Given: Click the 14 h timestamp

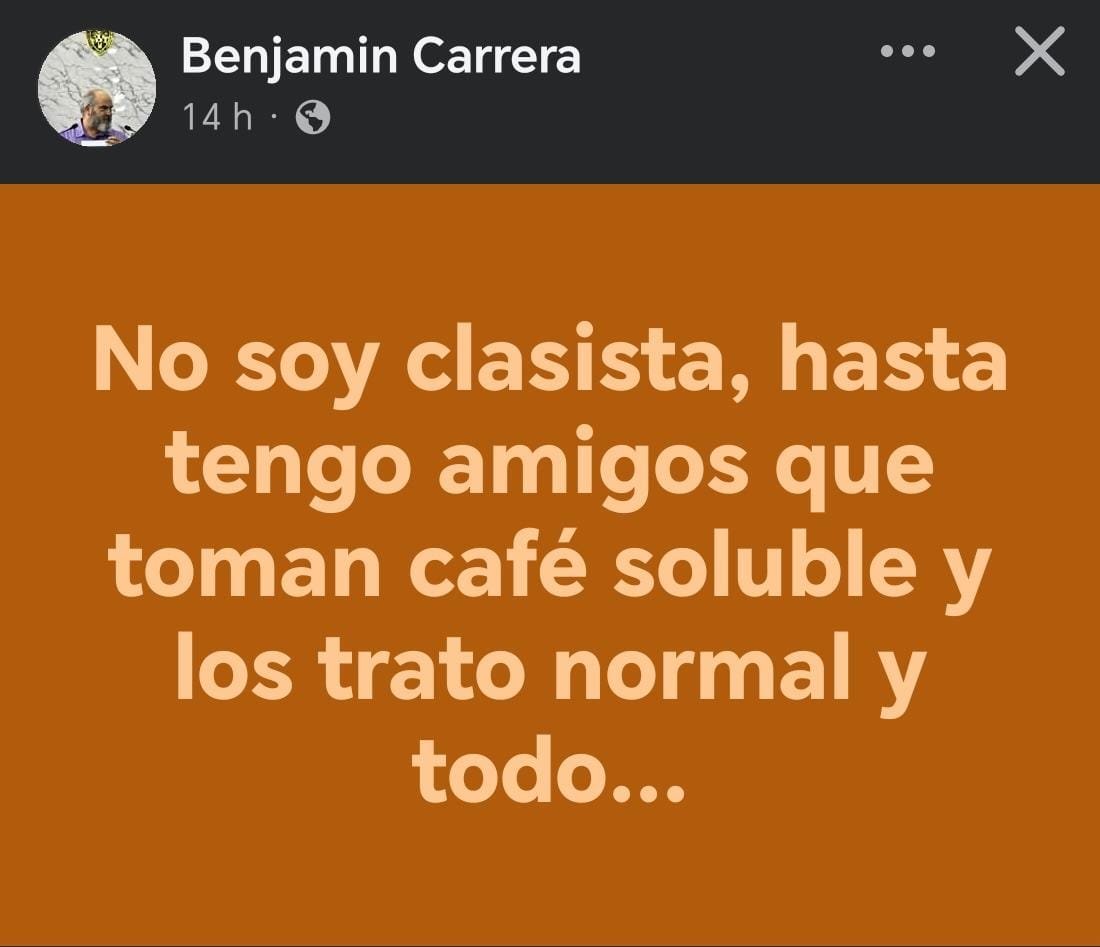Looking at the screenshot, I should (217, 116).
